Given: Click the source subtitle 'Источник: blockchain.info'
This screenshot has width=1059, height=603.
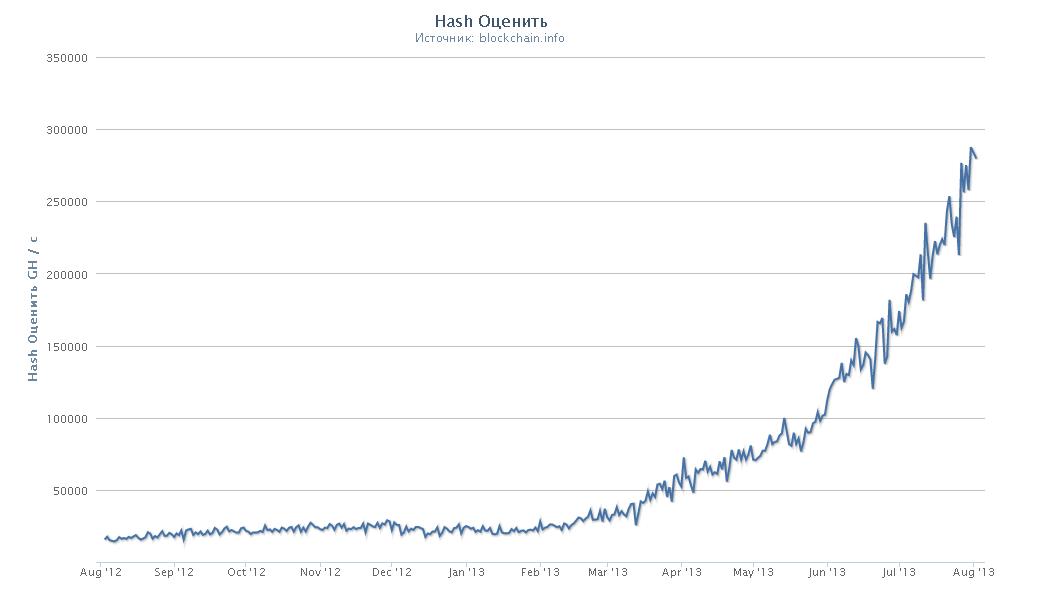Looking at the screenshot, I should 490,38.
